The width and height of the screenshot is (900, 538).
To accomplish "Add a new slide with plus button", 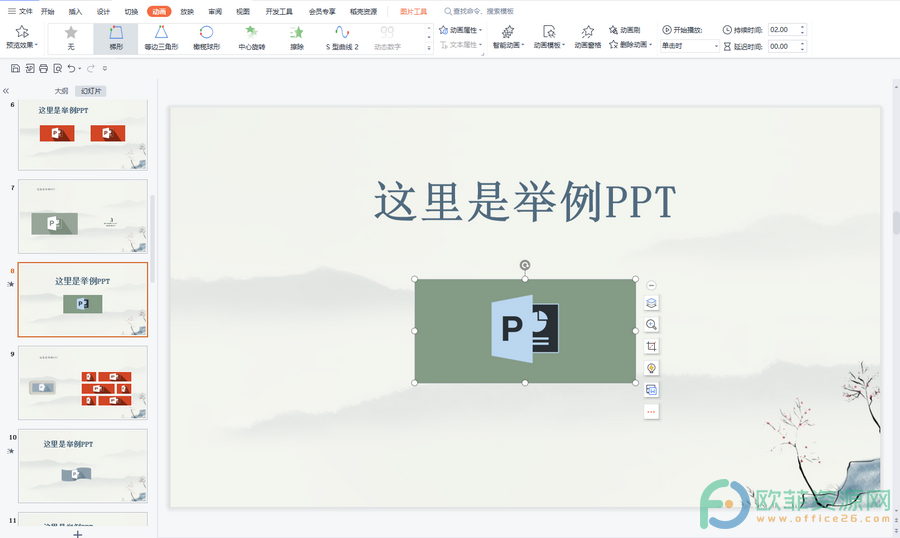I will pos(77,534).
